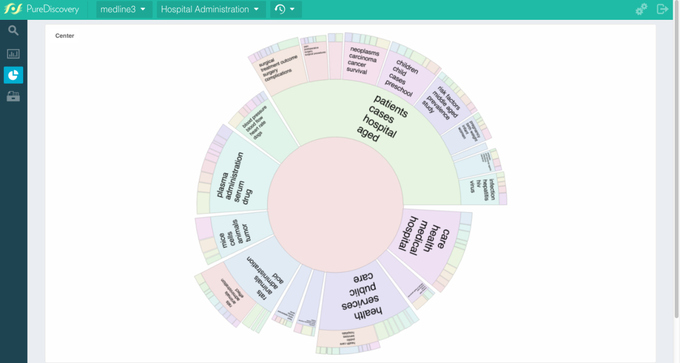
Task: Click the PureDiscovery logo
Action: pyautogui.click(x=42, y=9)
